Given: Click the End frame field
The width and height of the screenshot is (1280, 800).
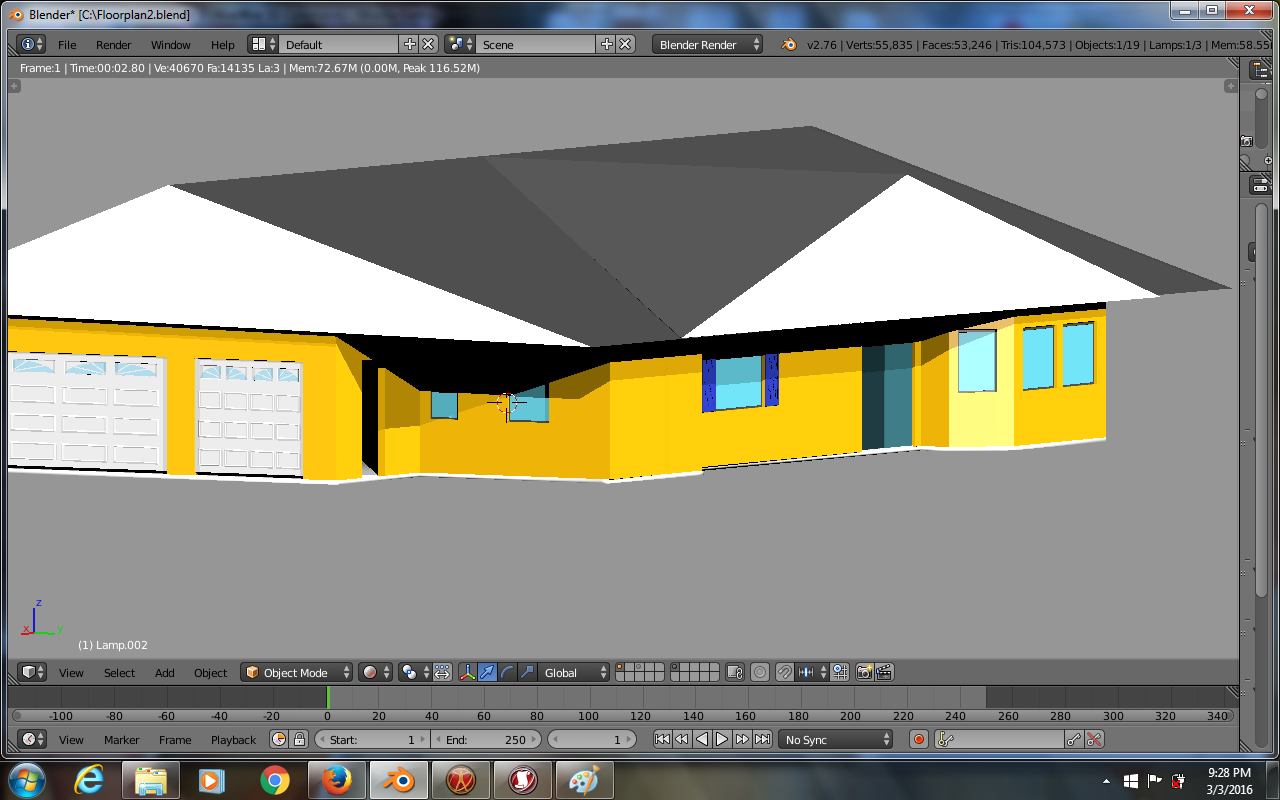Looking at the screenshot, I should (x=486, y=739).
